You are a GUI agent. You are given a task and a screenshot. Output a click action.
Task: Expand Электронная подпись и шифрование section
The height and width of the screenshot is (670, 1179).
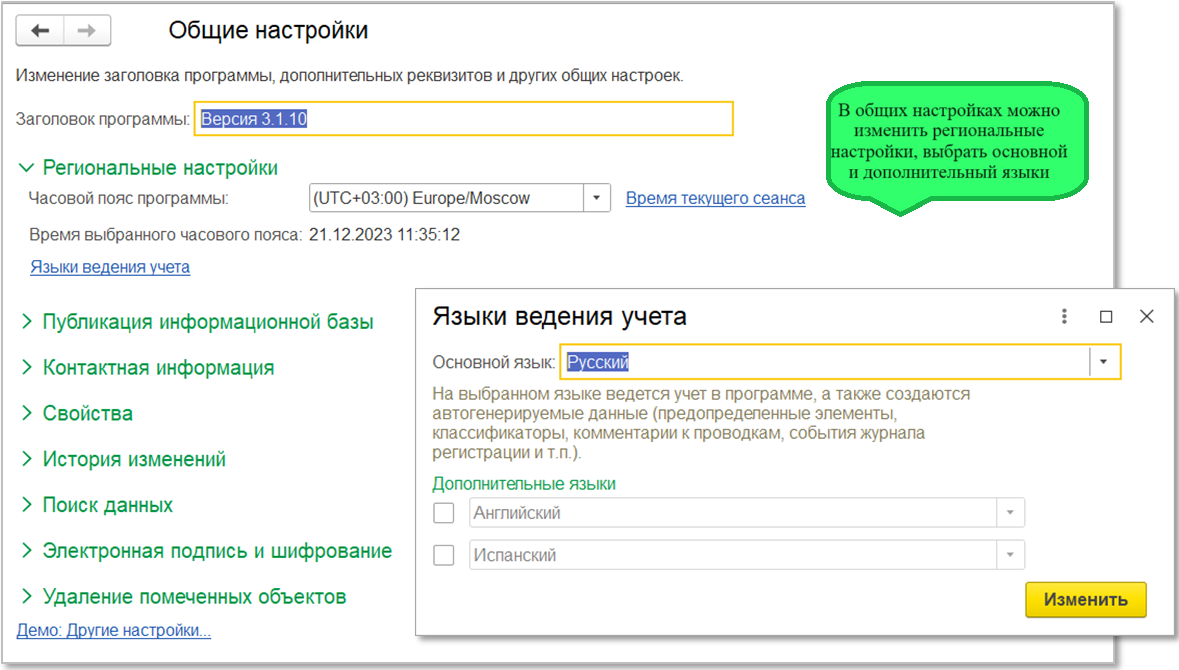[x=216, y=551]
